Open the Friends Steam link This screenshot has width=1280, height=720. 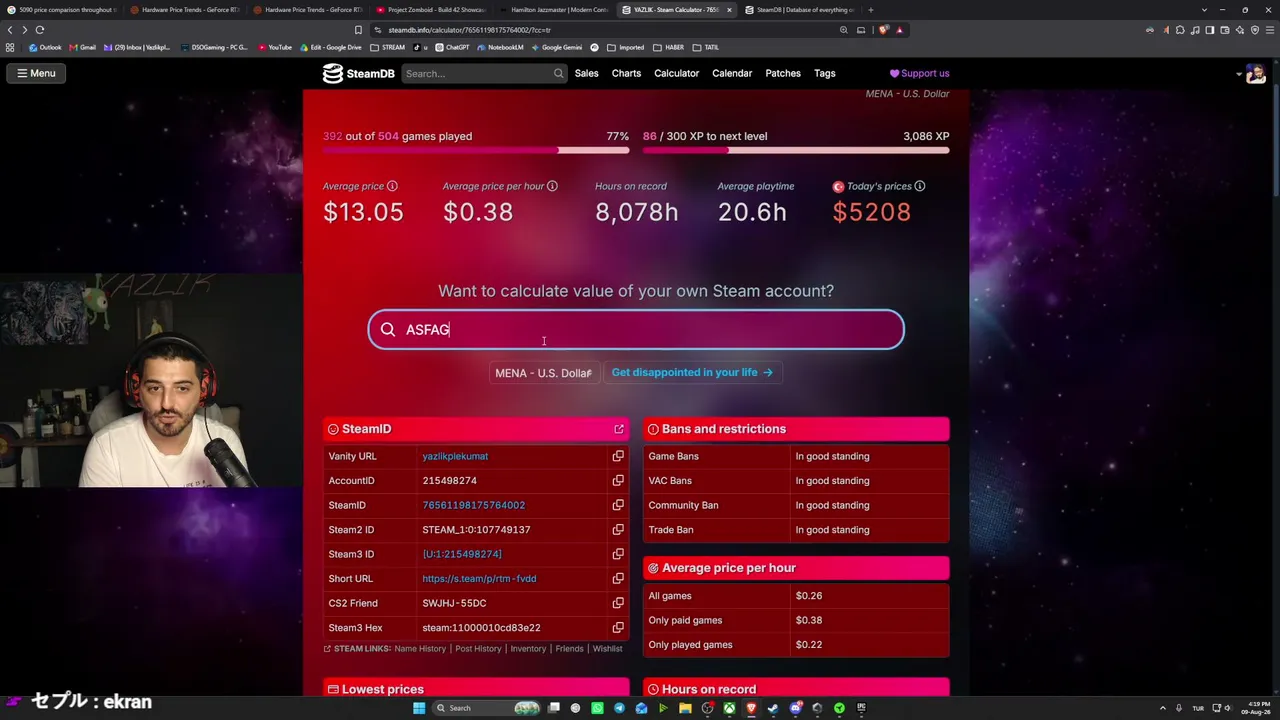coord(569,649)
